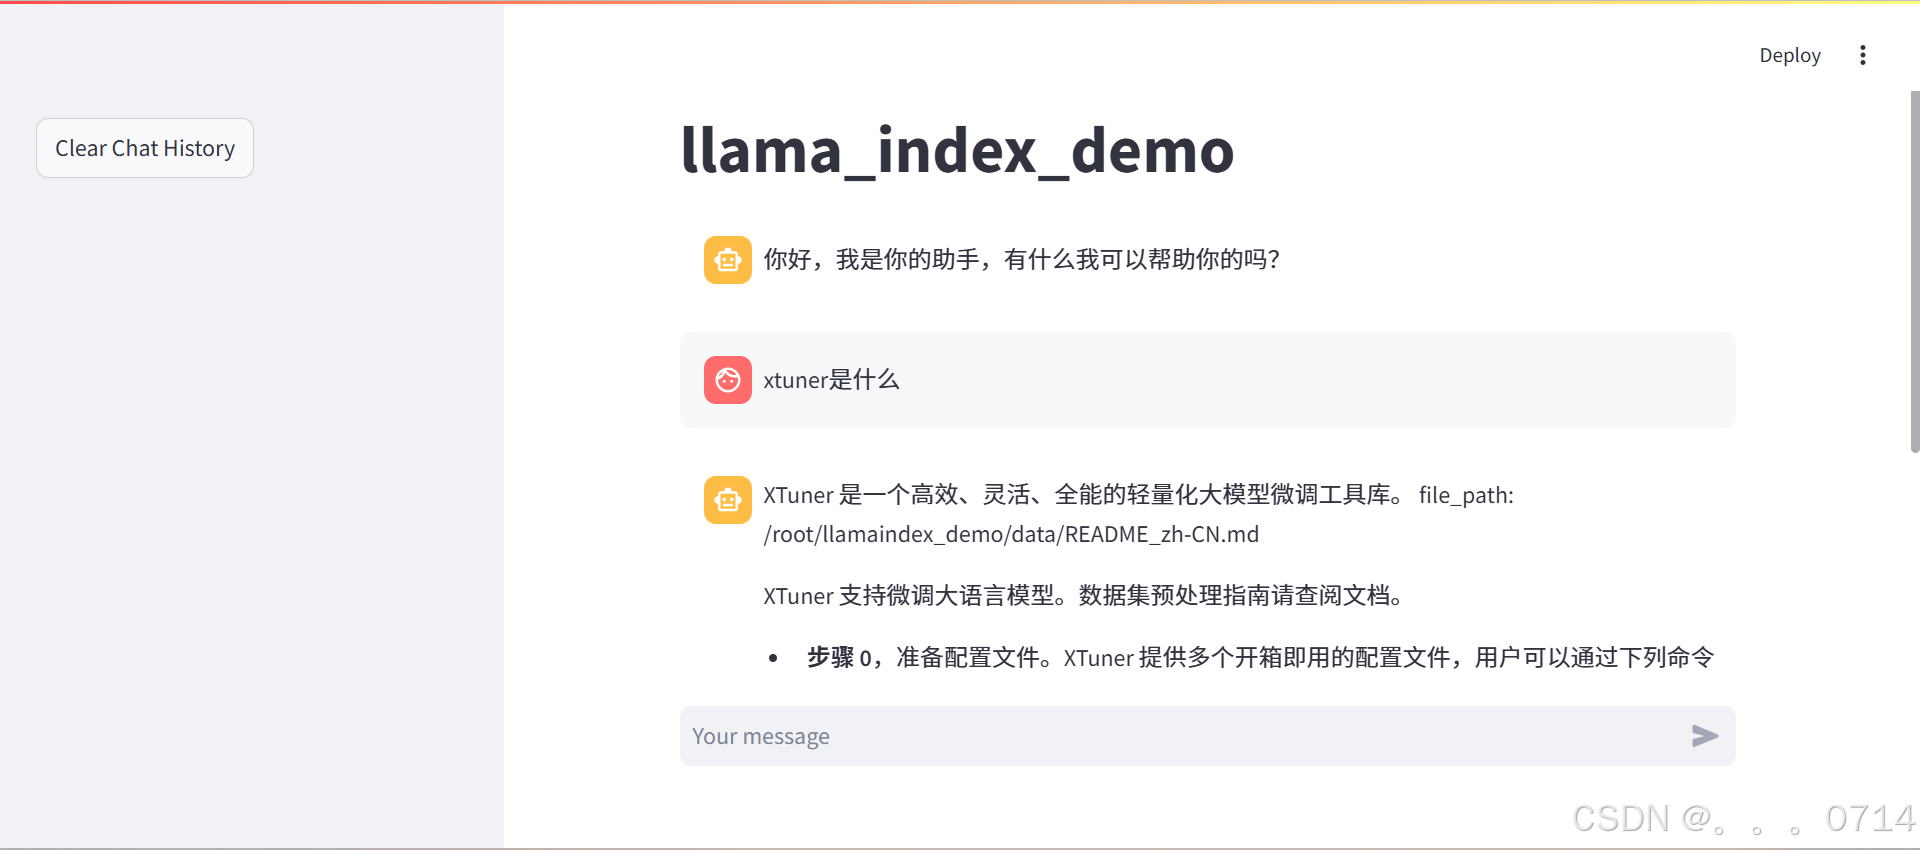Click the submit chevron in the message bar
This screenshot has width=1920, height=850.
click(x=1704, y=736)
